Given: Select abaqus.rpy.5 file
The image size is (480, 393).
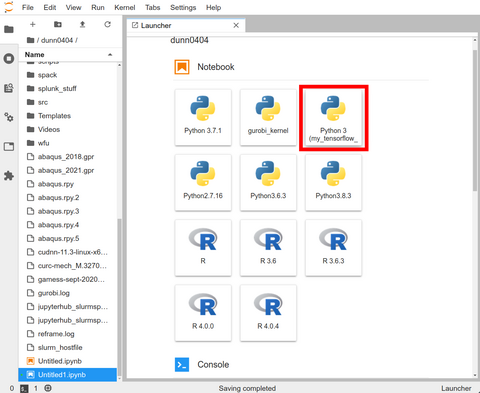Looking at the screenshot, I should click(x=68, y=239).
